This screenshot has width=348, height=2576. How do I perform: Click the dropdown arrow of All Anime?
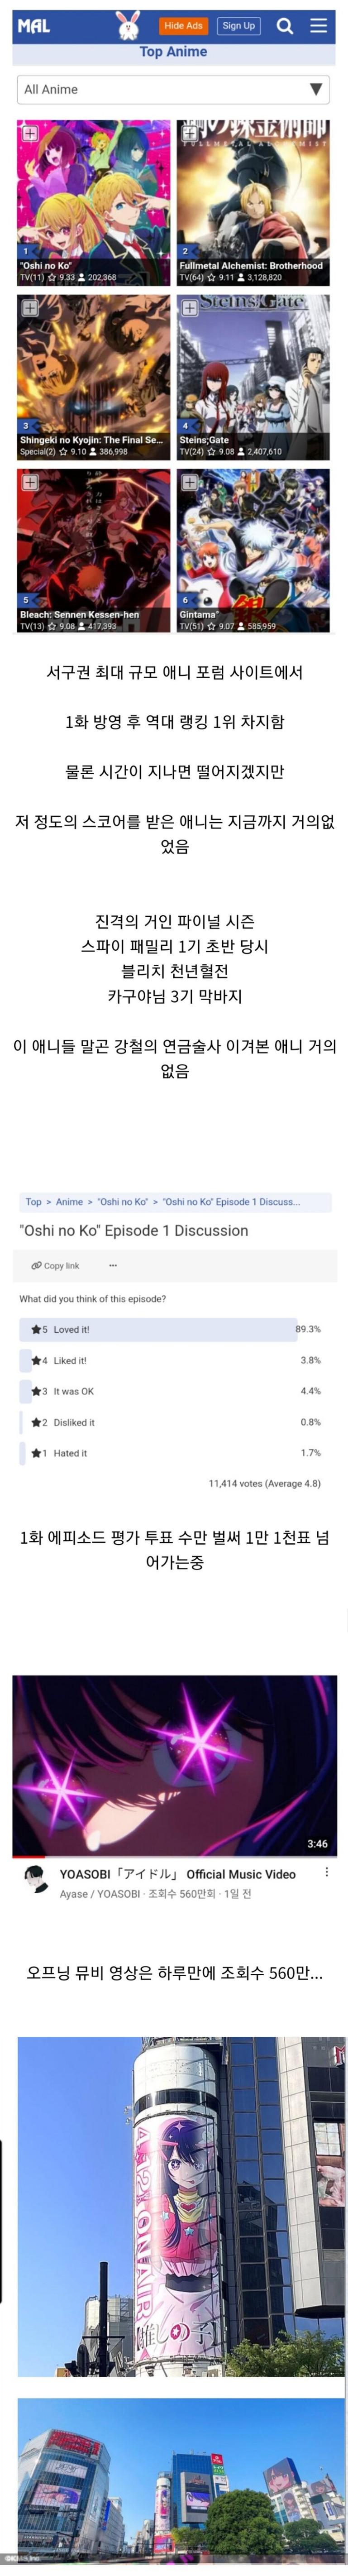click(x=316, y=89)
